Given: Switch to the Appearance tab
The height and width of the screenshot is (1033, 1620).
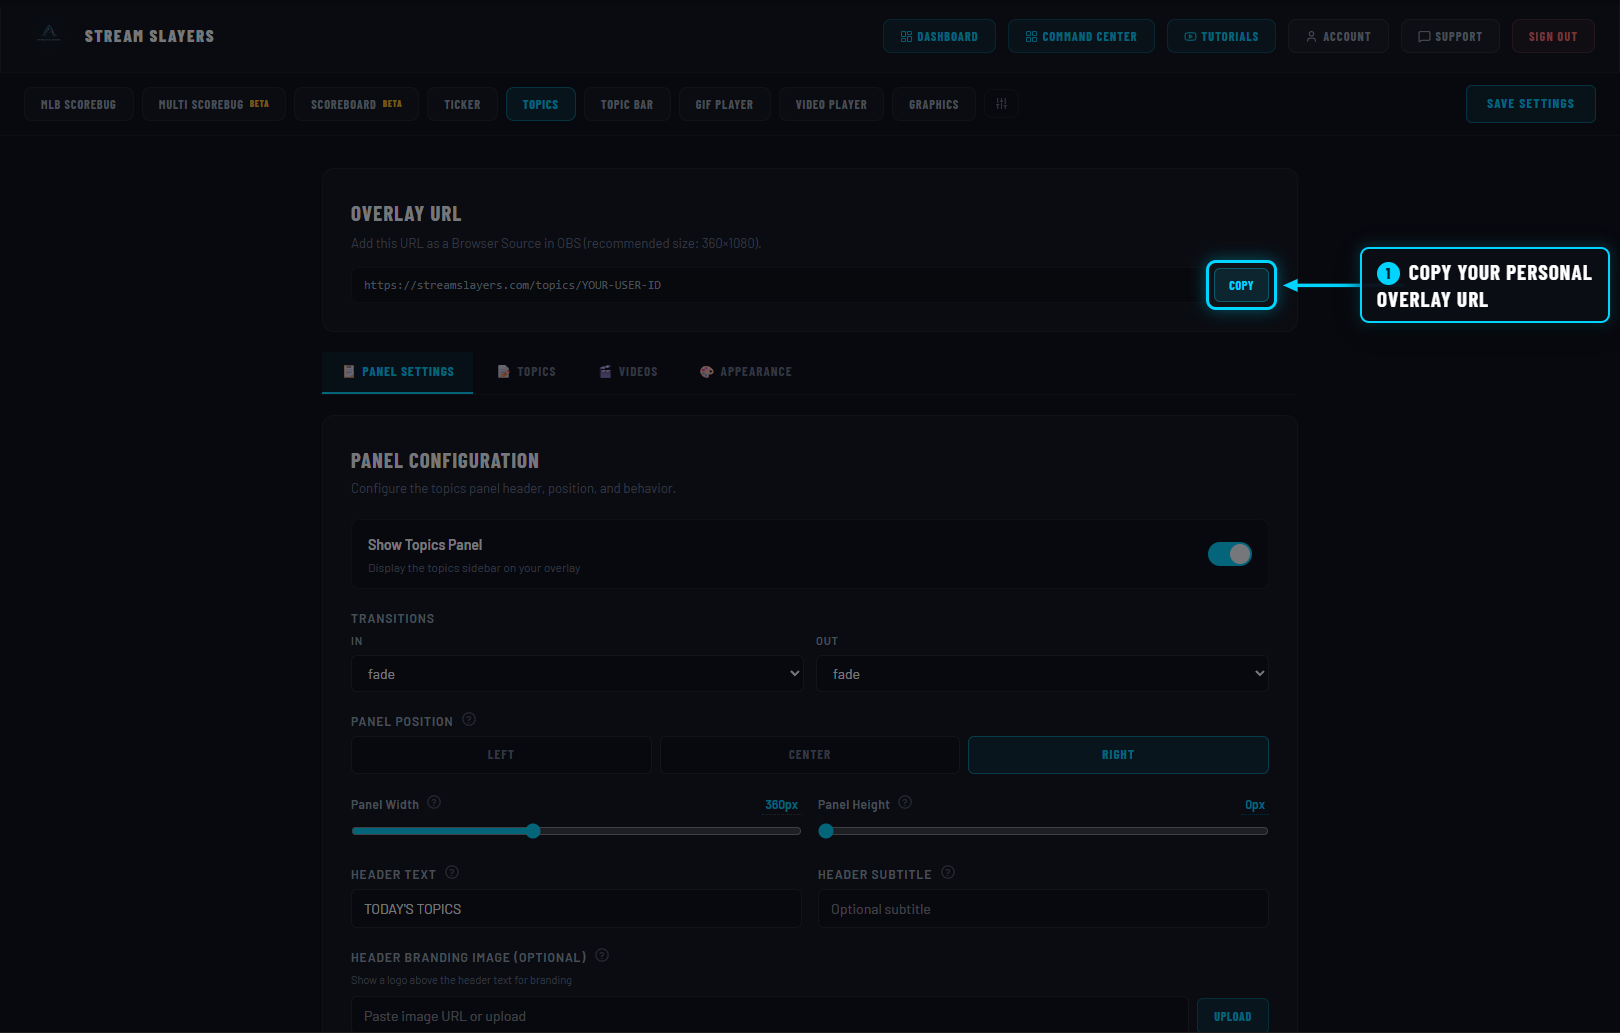Looking at the screenshot, I should (746, 372).
